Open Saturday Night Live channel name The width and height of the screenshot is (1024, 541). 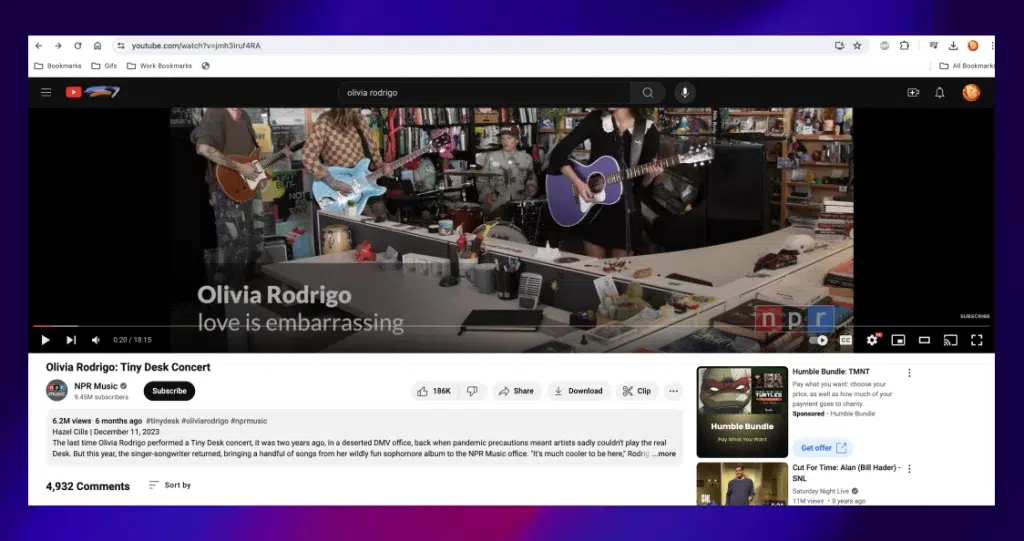tap(821, 491)
